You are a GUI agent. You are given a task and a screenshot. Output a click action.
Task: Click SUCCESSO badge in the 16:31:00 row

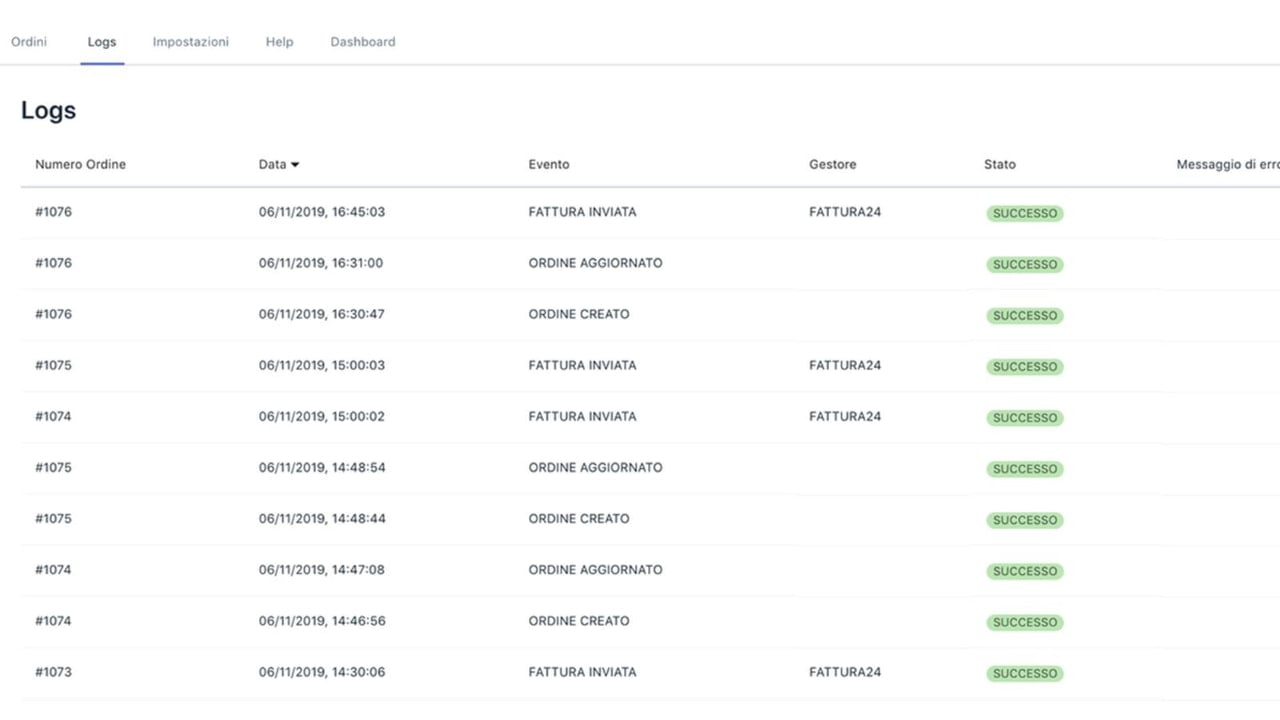pyautogui.click(x=1025, y=264)
